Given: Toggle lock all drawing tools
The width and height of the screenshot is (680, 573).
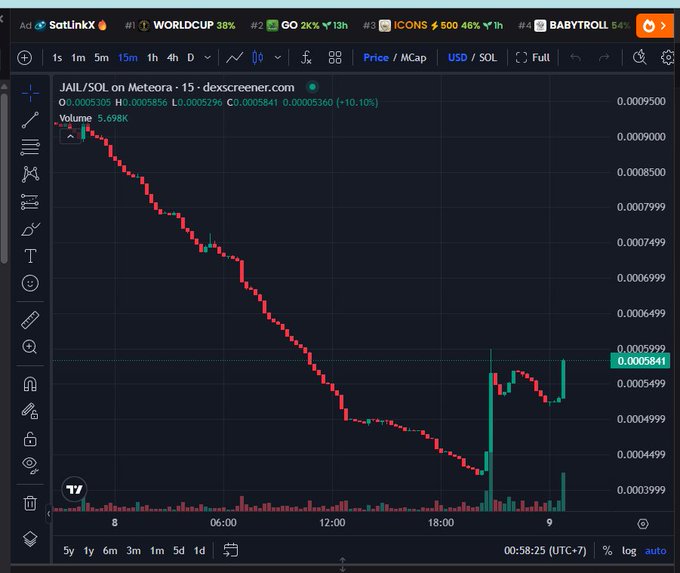Looking at the screenshot, I should [x=30, y=439].
